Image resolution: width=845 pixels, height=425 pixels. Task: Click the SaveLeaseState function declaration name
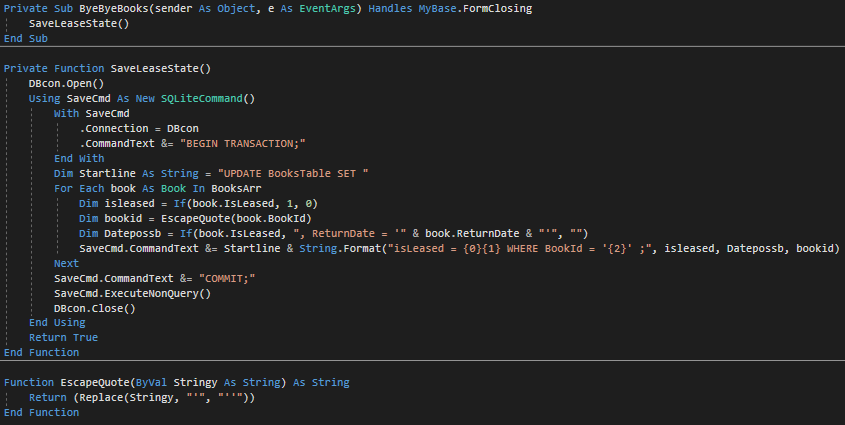point(155,68)
